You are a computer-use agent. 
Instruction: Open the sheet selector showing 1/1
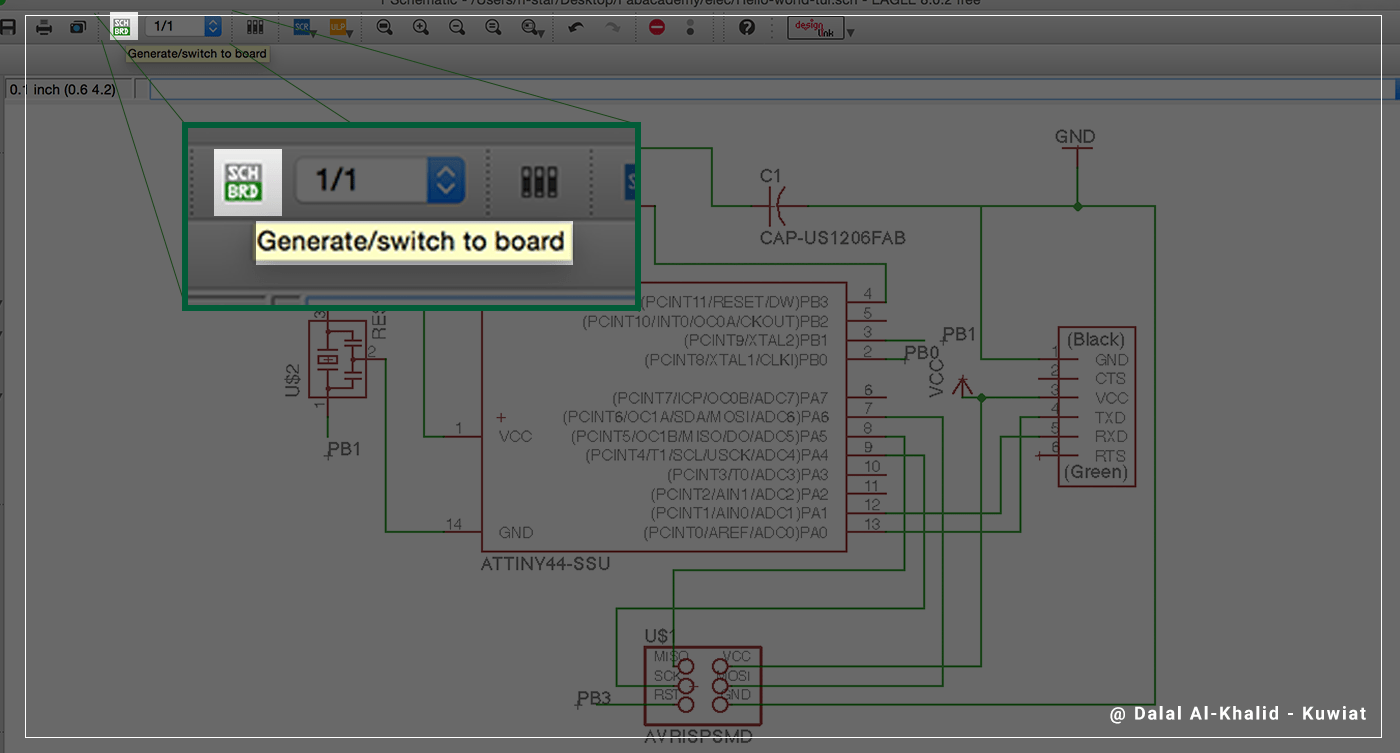tap(183, 27)
